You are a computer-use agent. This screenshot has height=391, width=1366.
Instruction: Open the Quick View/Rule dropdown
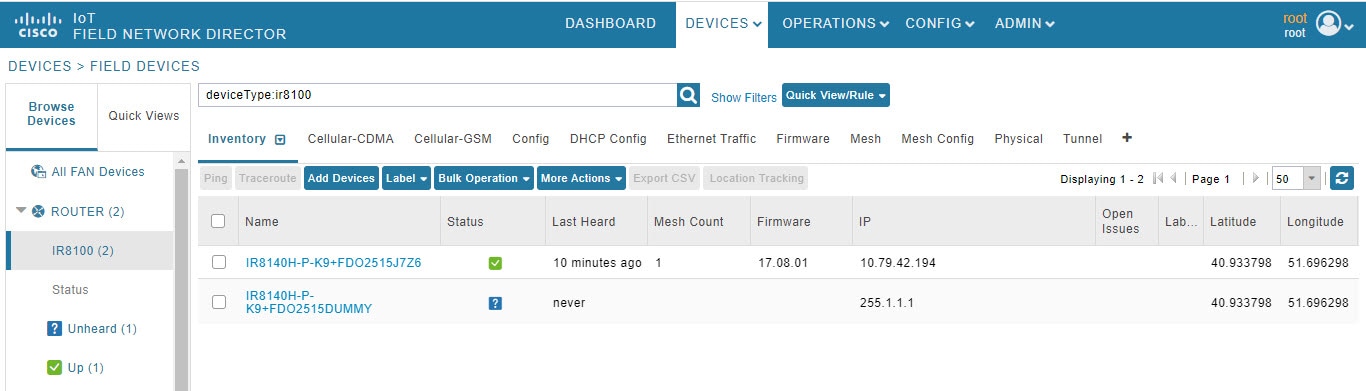click(835, 95)
